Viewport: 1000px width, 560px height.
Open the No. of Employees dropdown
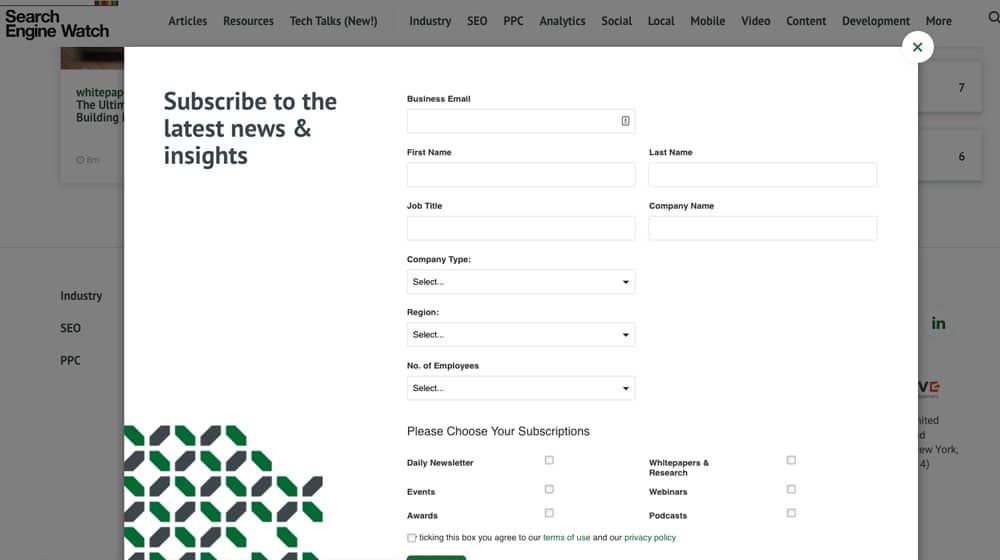point(521,388)
